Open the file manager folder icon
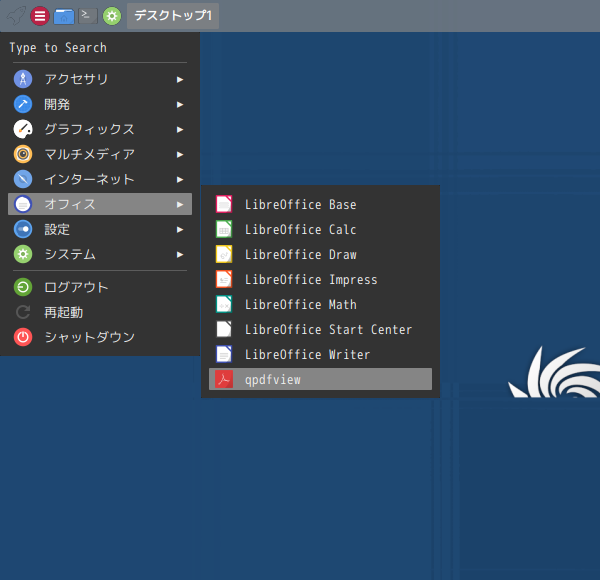Screen dimensions: 600x580 [64, 16]
